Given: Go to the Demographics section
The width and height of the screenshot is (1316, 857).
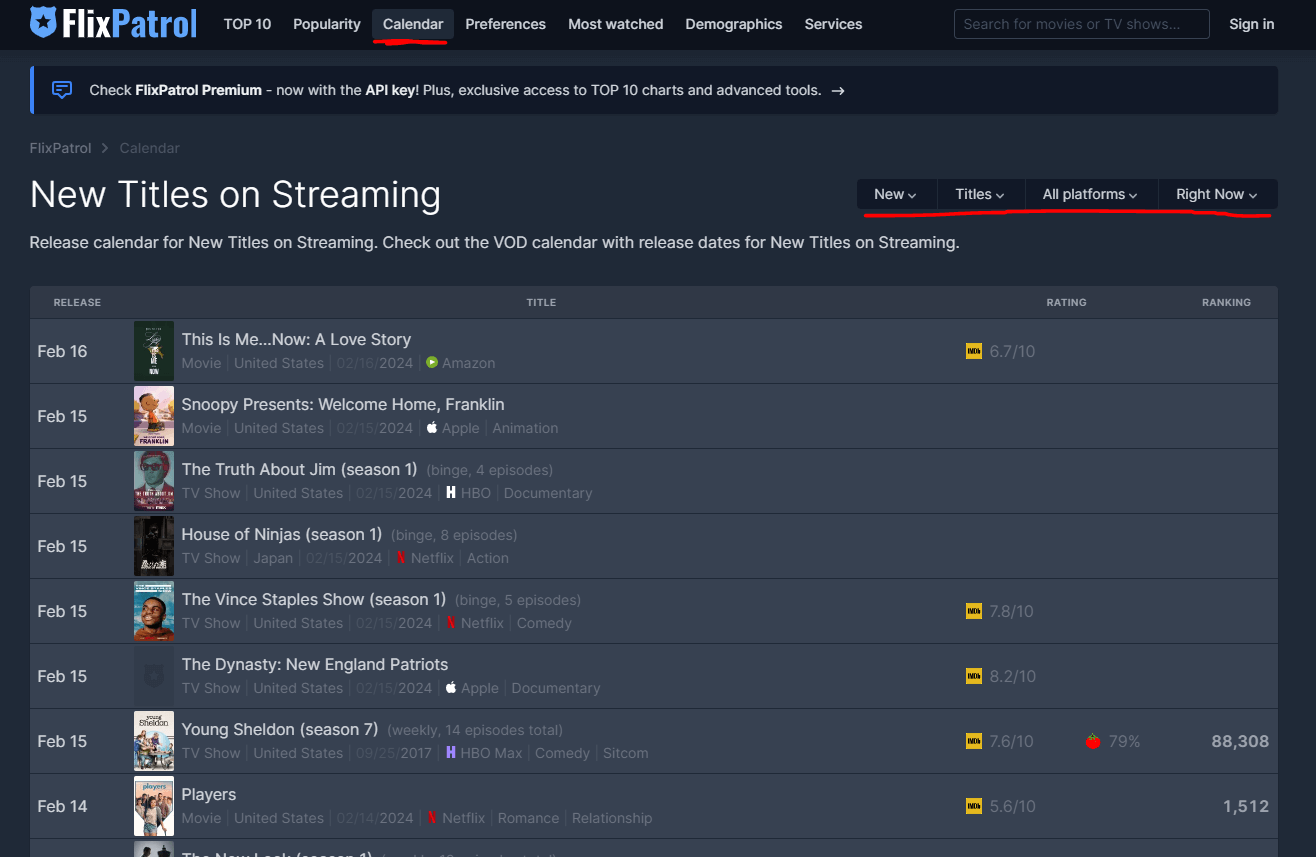Looking at the screenshot, I should [x=734, y=24].
